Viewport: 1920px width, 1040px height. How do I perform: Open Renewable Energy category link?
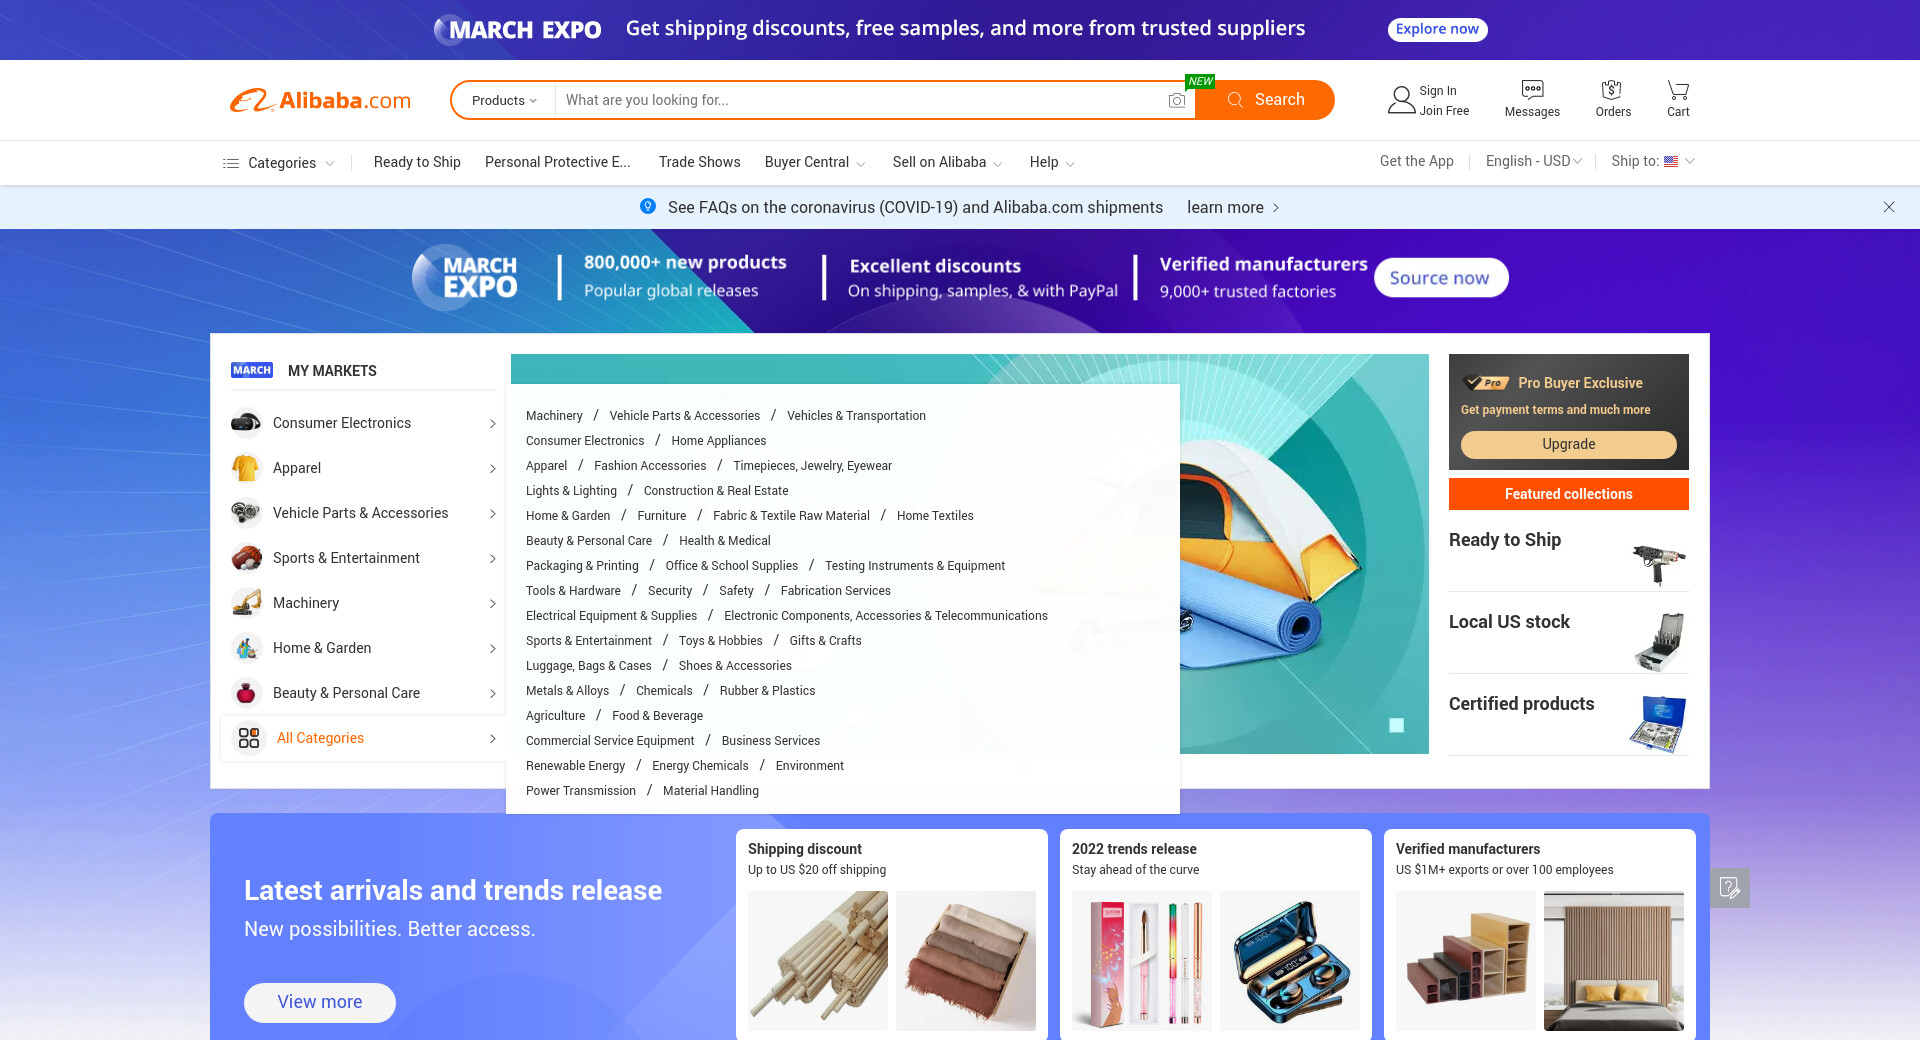575,766
